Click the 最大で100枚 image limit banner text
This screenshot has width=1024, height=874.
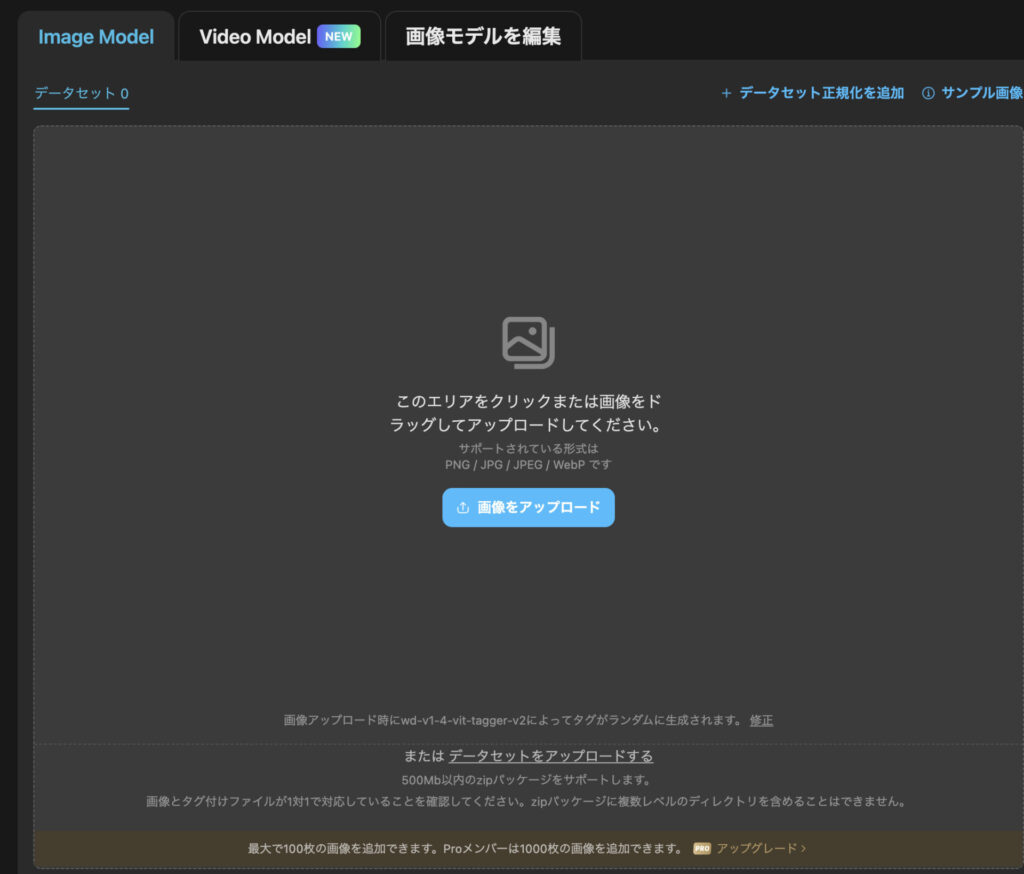[x=465, y=848]
